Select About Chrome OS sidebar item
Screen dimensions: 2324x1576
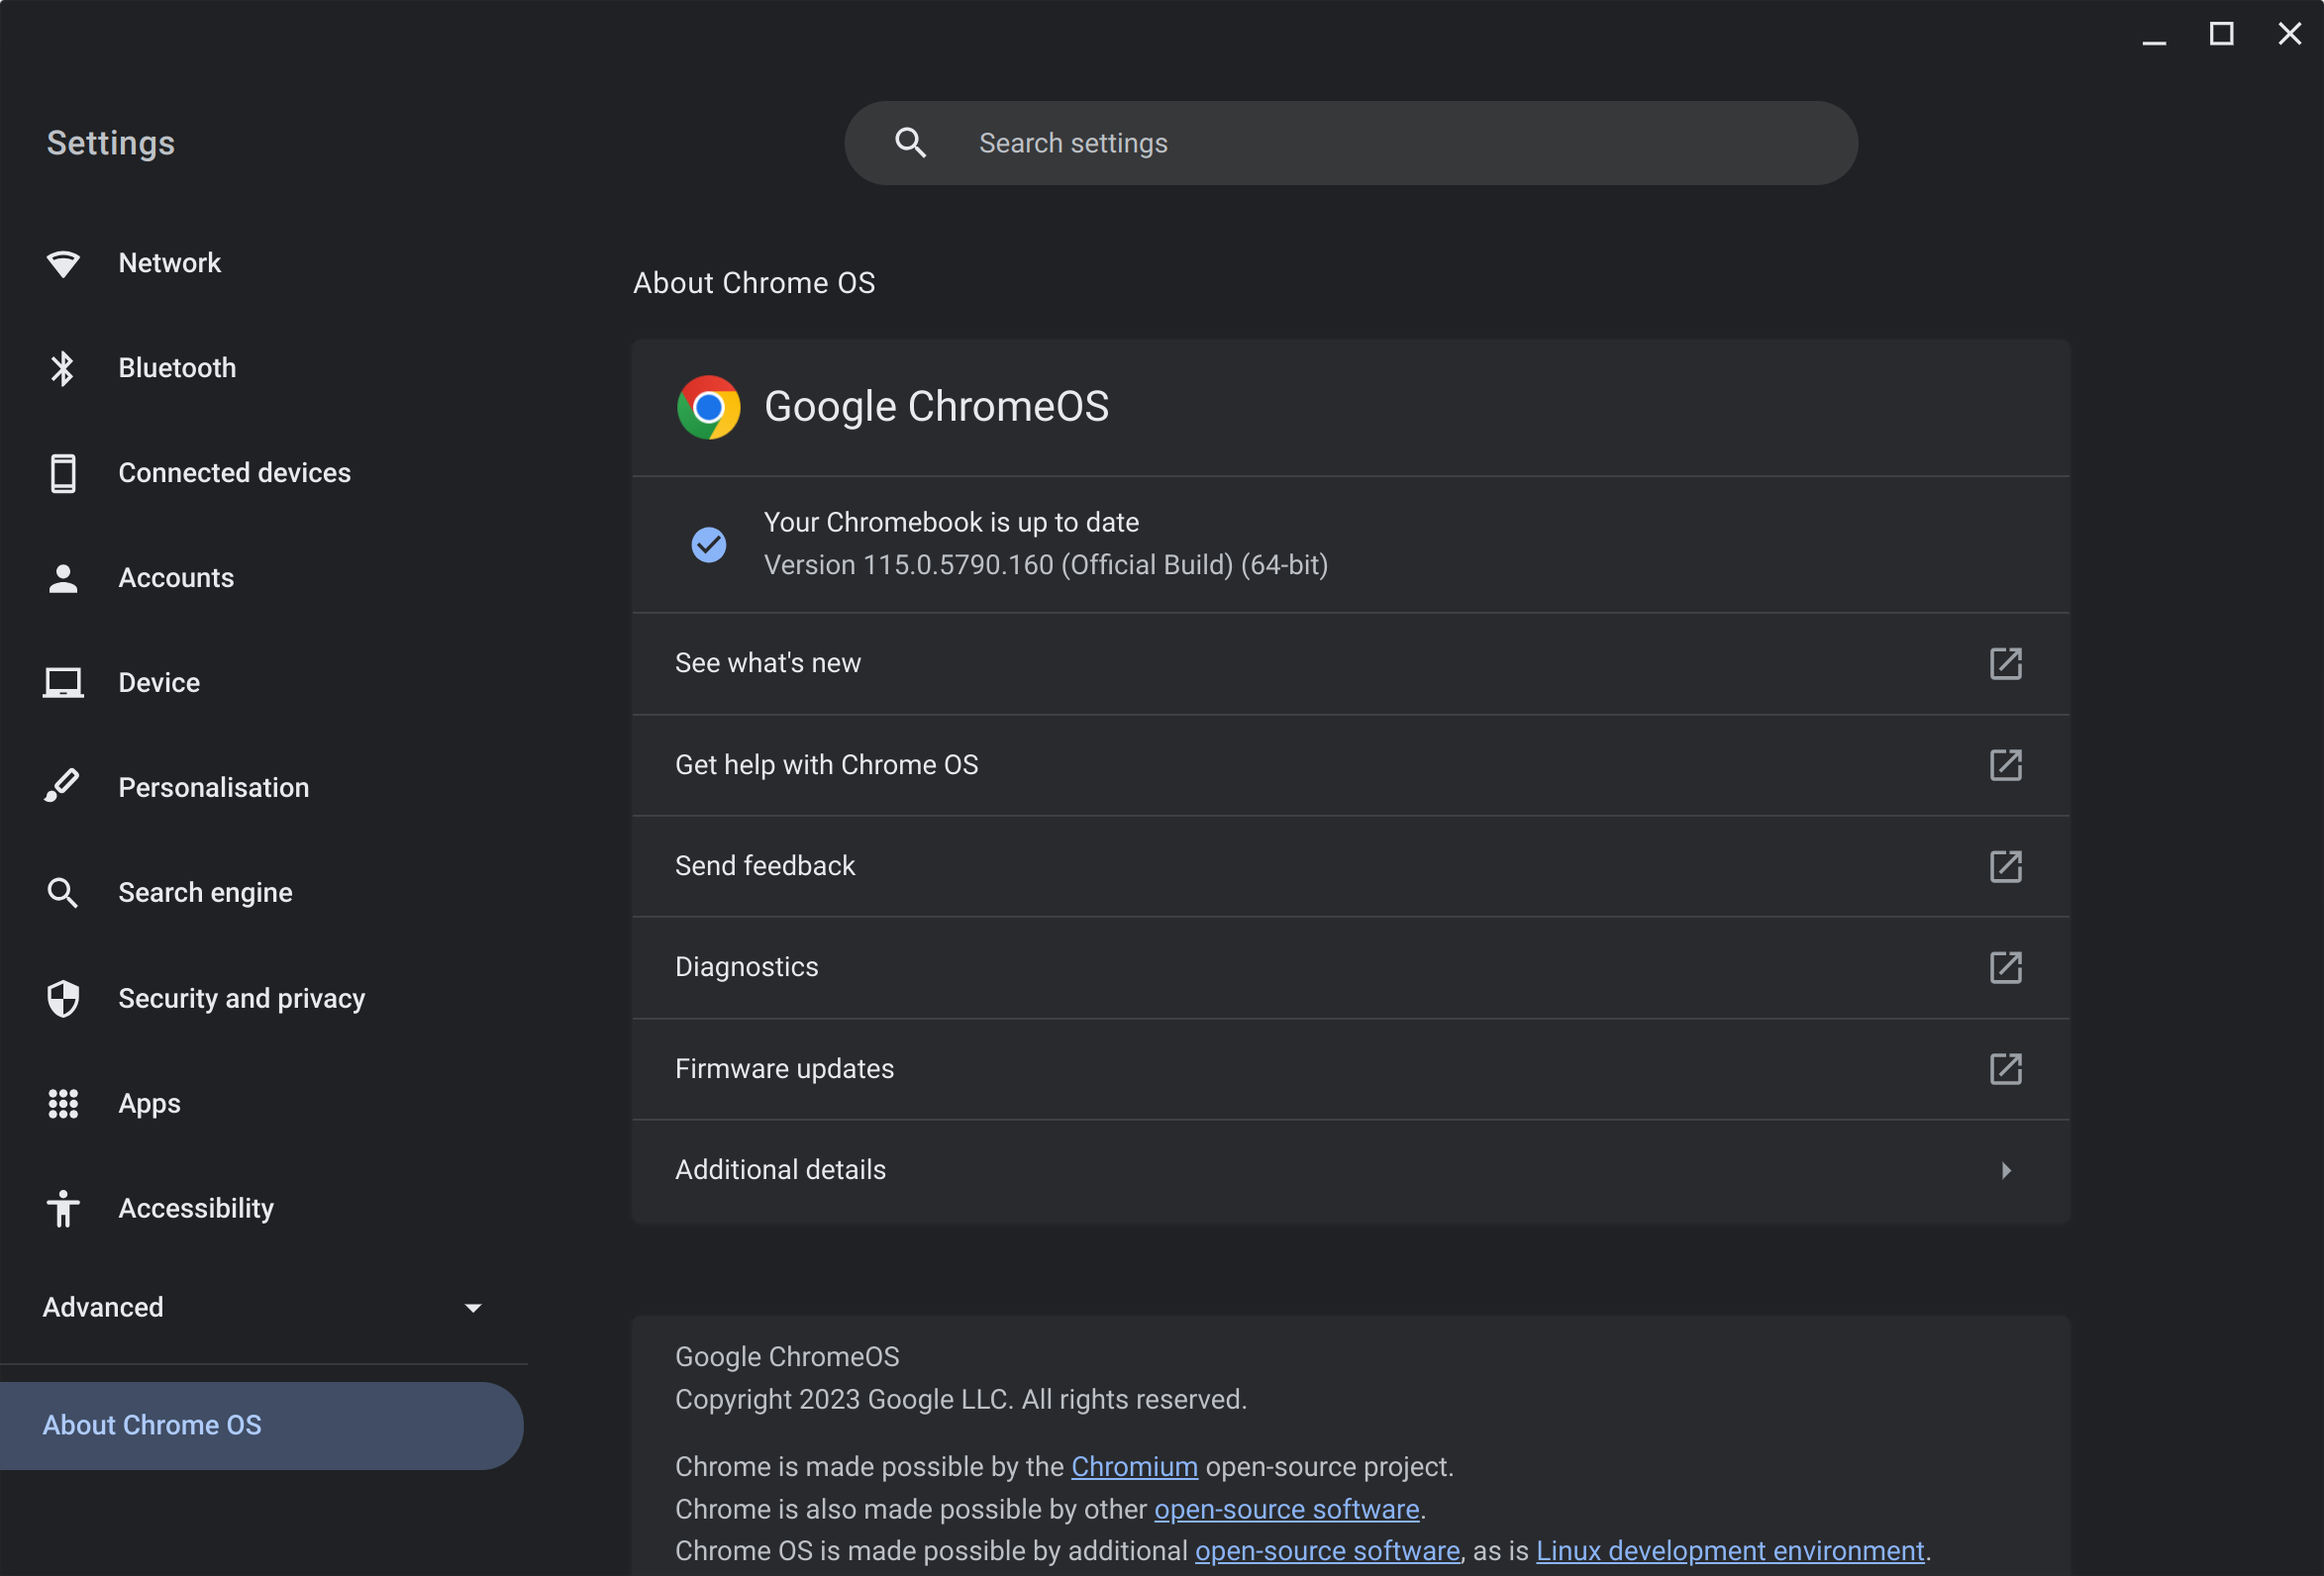click(x=152, y=1425)
